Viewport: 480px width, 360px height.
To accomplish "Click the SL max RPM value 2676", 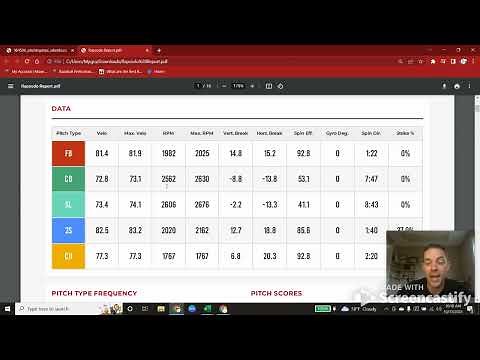I will 202,205.
